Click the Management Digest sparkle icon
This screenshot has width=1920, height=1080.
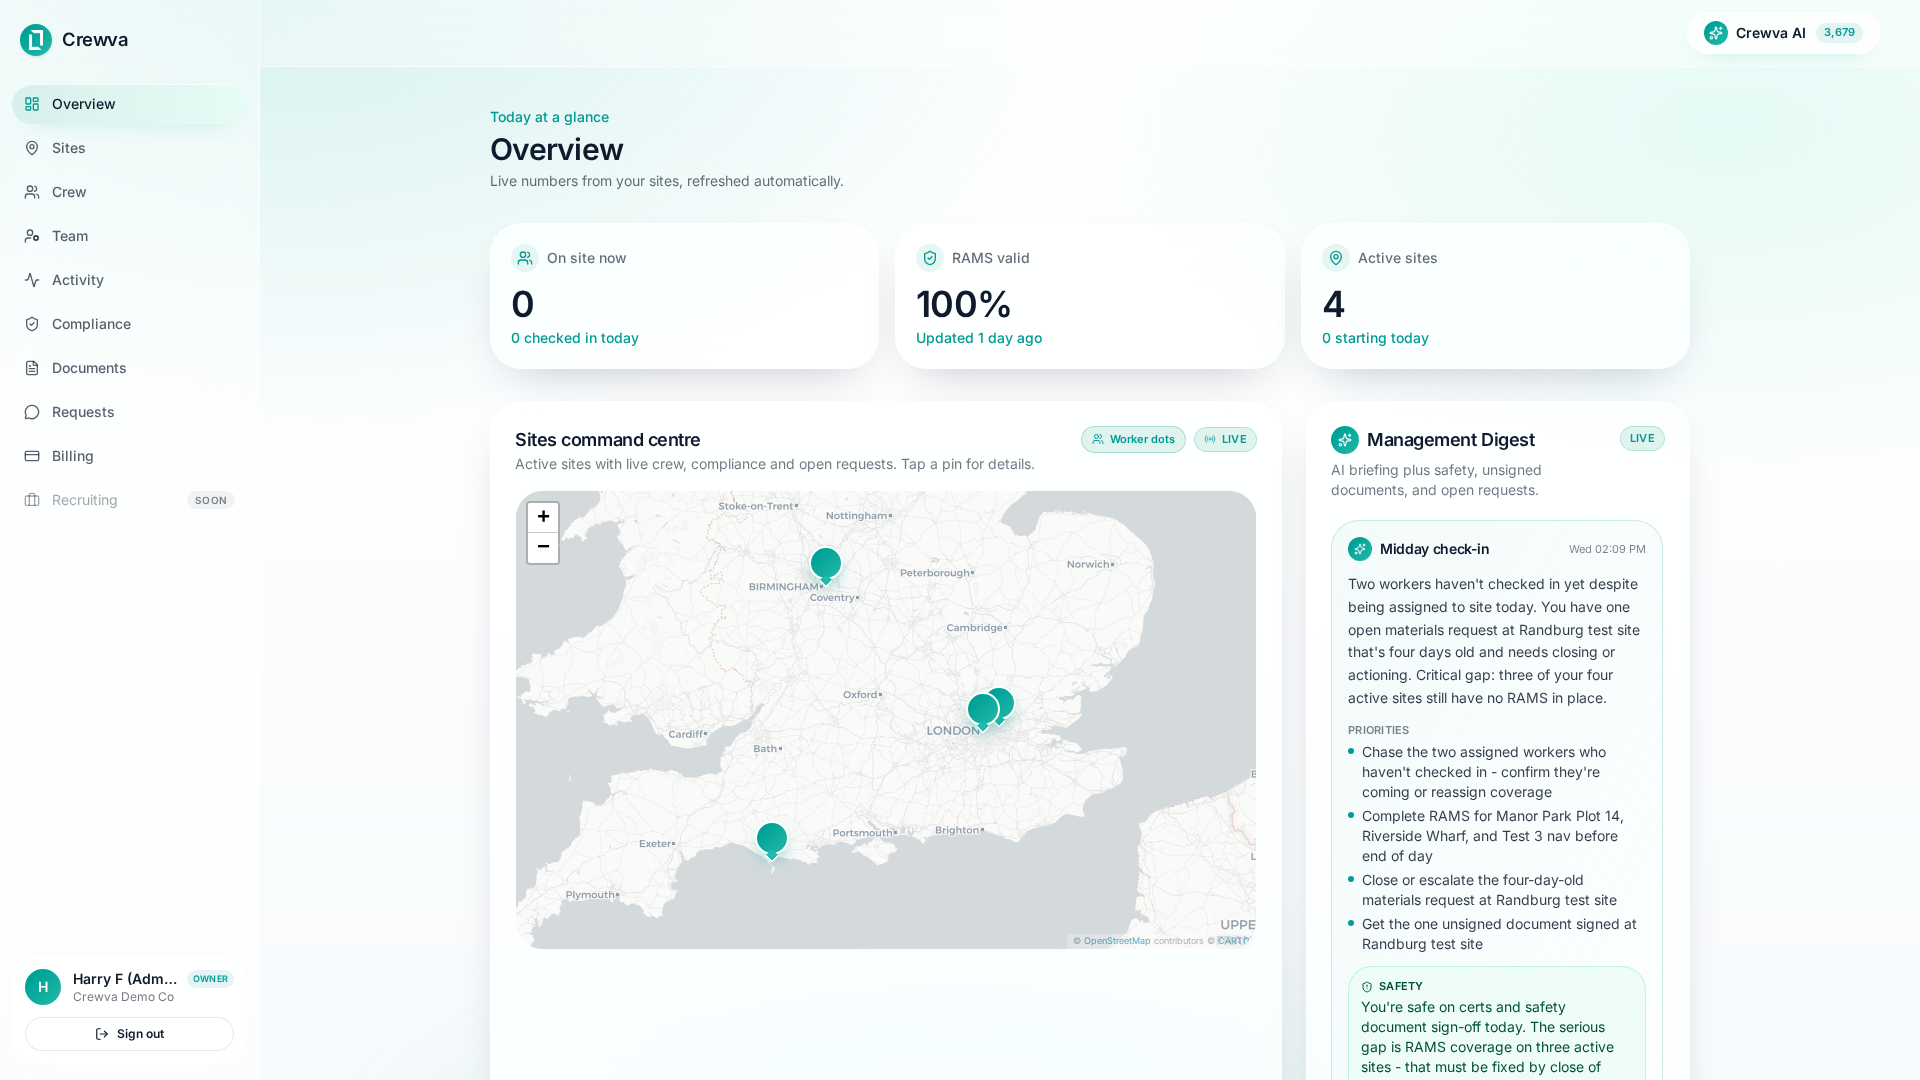pos(1345,440)
